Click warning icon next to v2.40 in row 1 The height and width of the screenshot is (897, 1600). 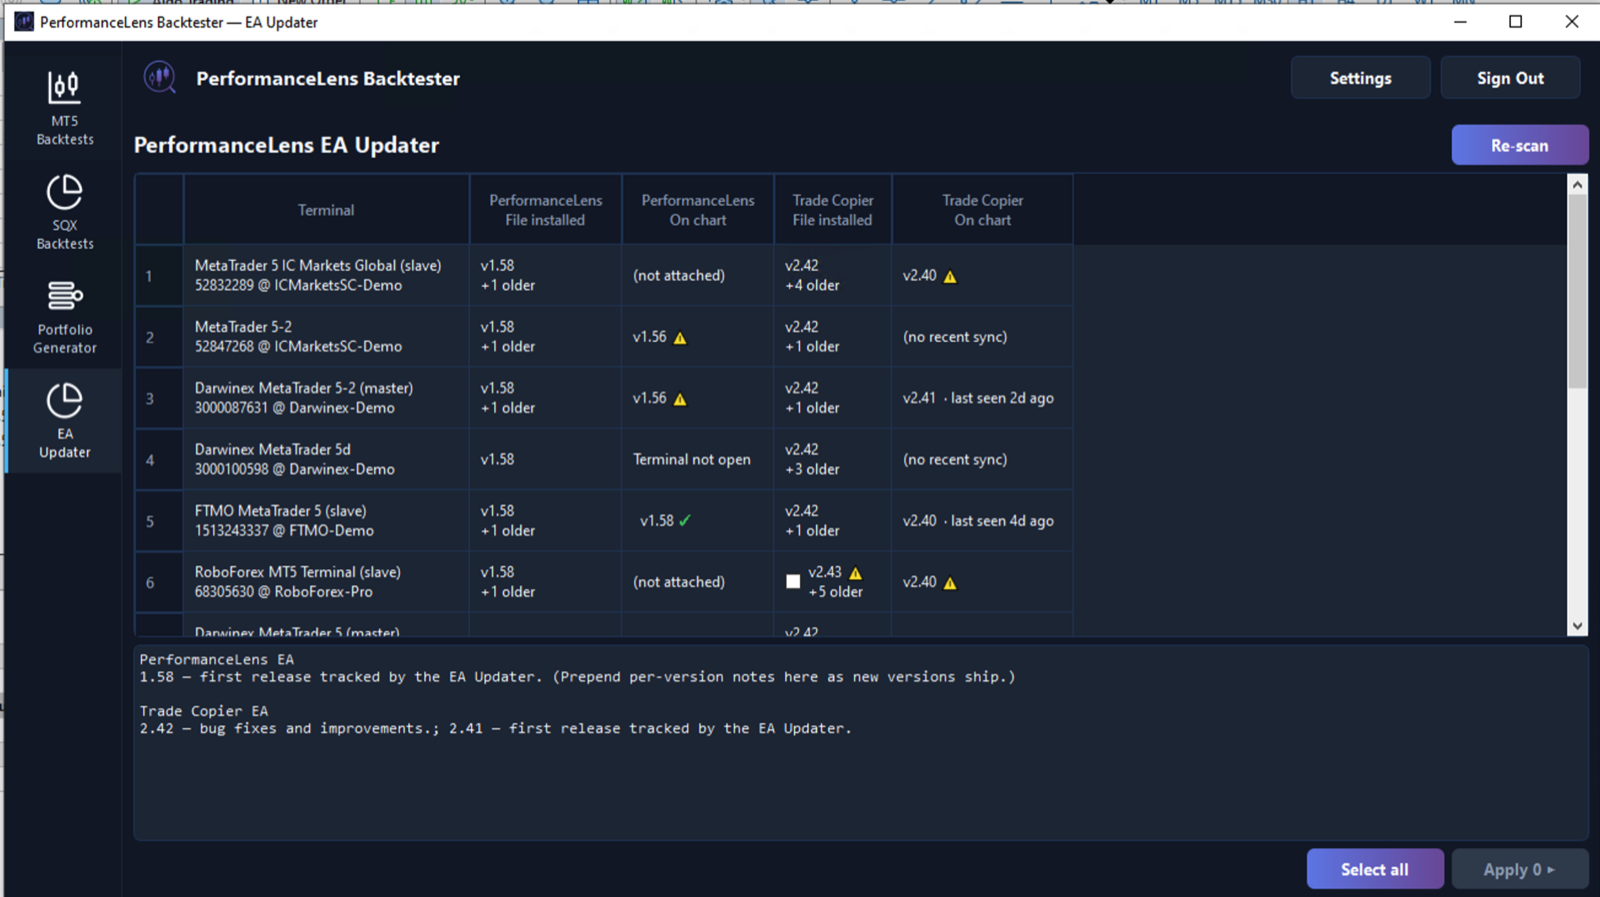point(950,277)
